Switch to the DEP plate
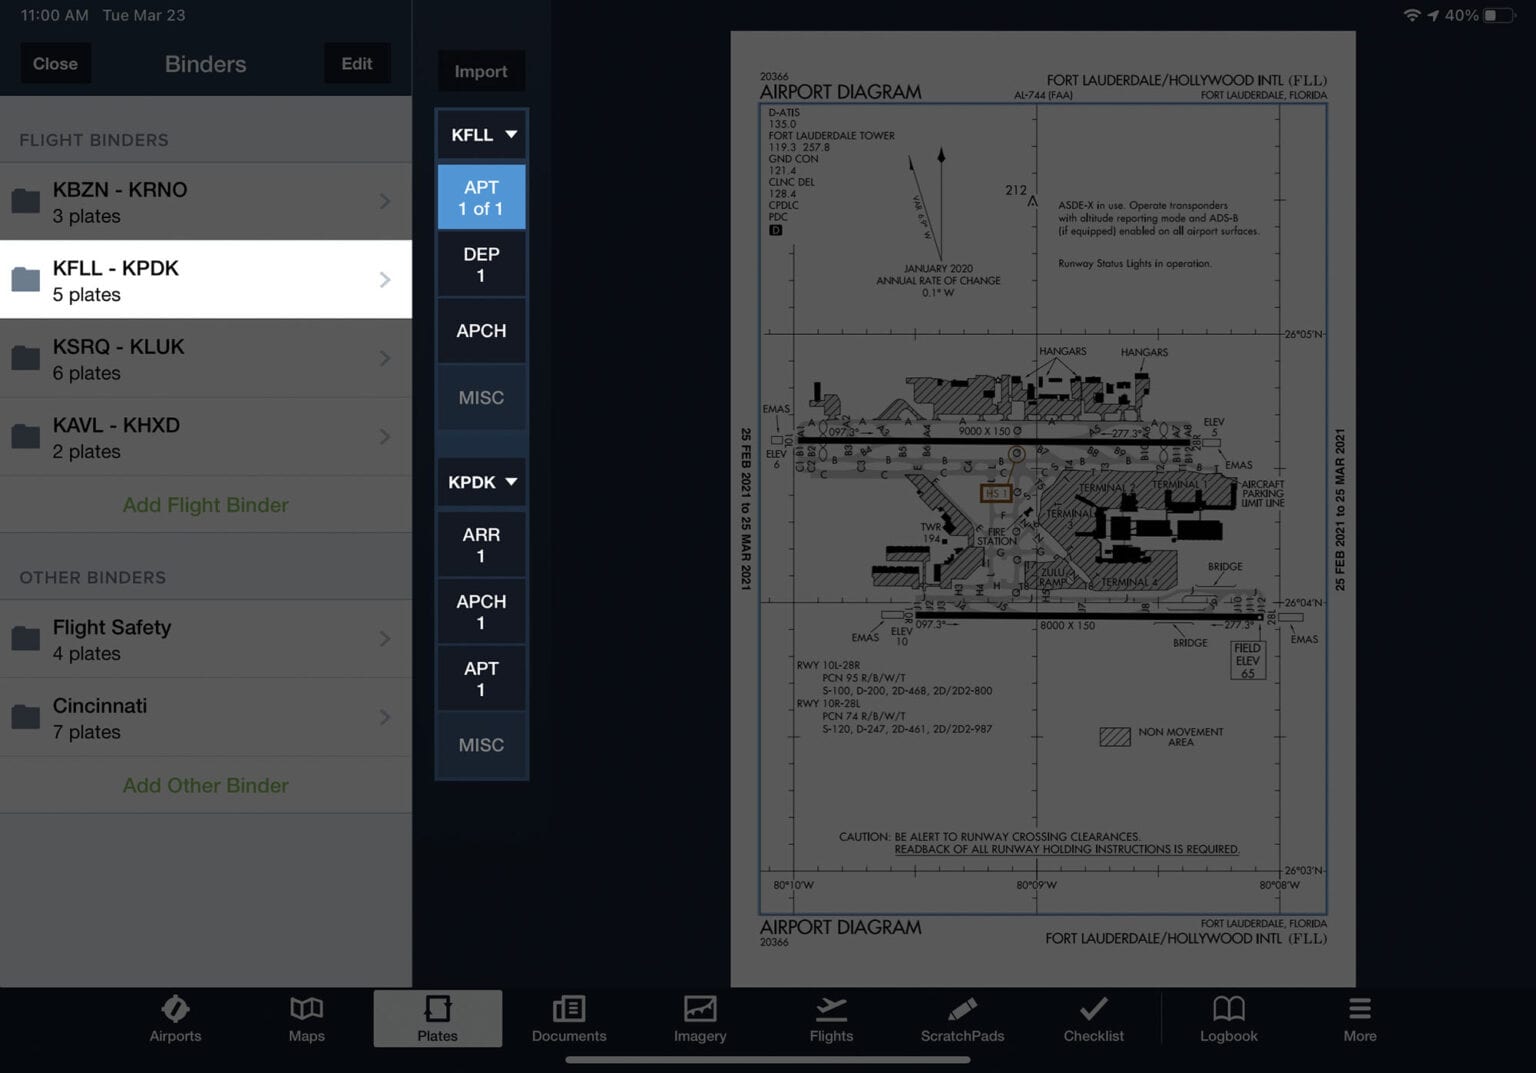1536x1073 pixels. pos(481,264)
